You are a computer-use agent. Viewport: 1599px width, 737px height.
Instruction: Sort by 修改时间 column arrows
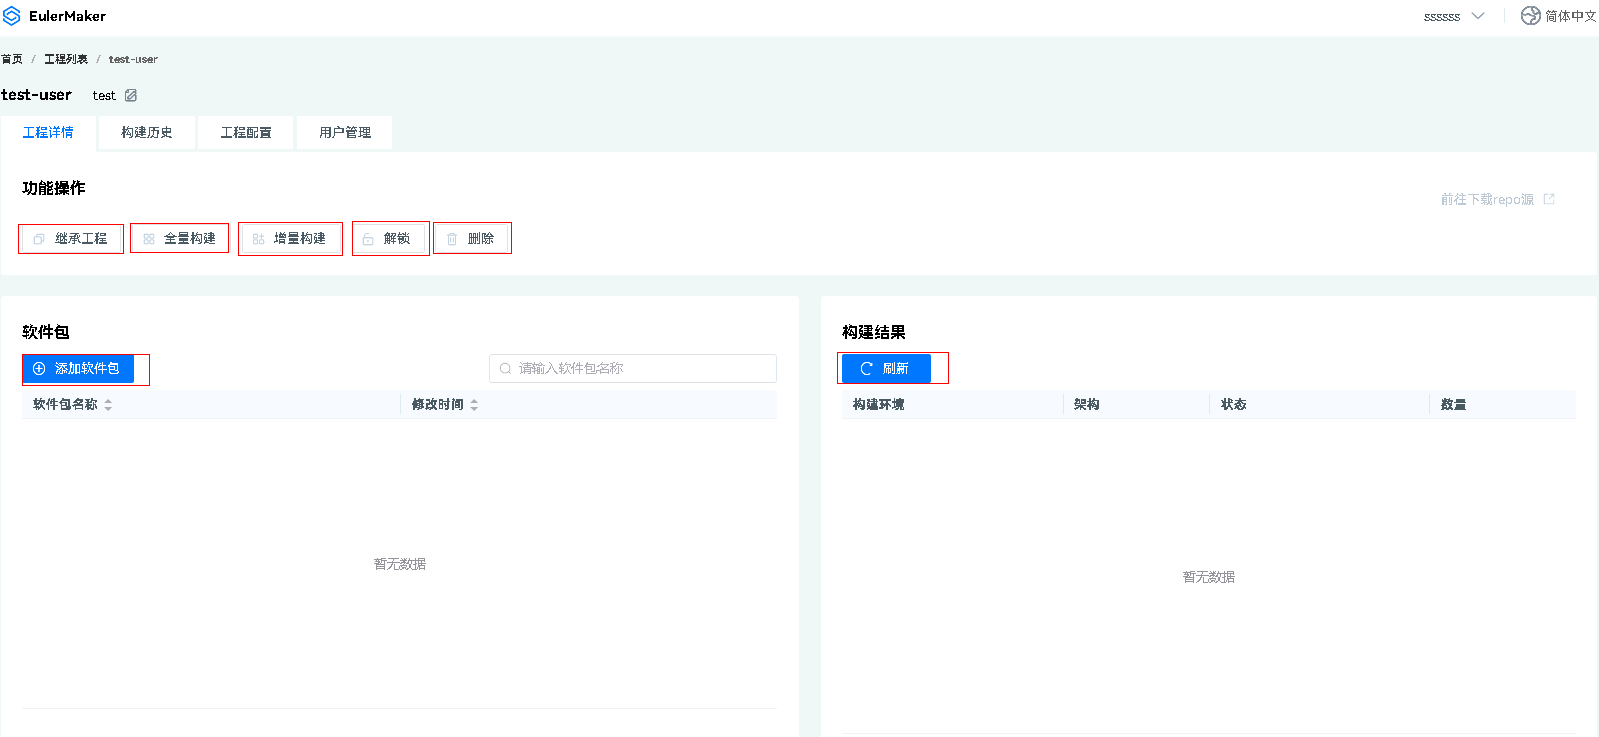[474, 405]
